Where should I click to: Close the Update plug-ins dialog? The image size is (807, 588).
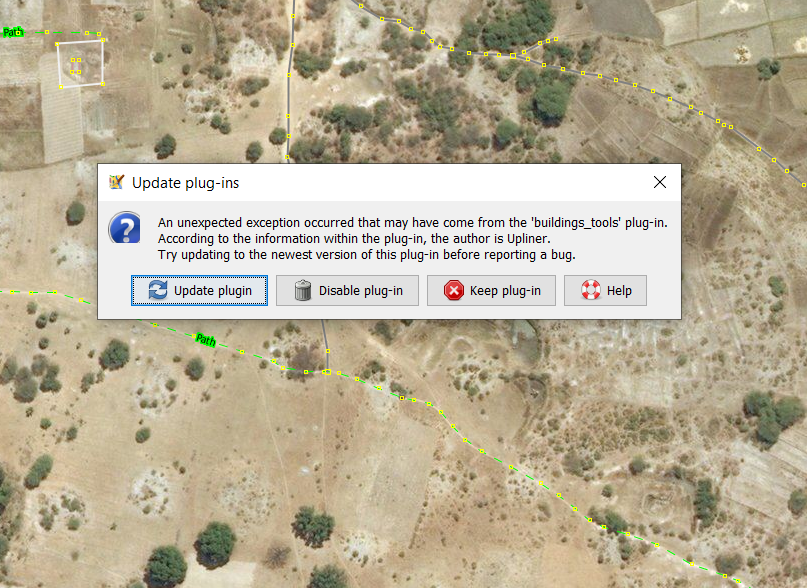(659, 182)
